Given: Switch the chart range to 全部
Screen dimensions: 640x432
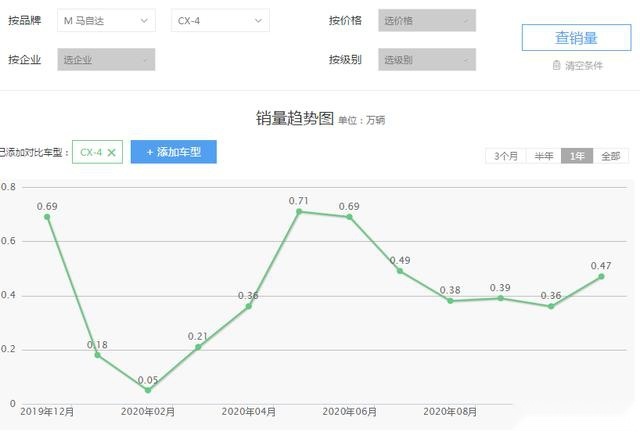Looking at the screenshot, I should coord(611,156).
